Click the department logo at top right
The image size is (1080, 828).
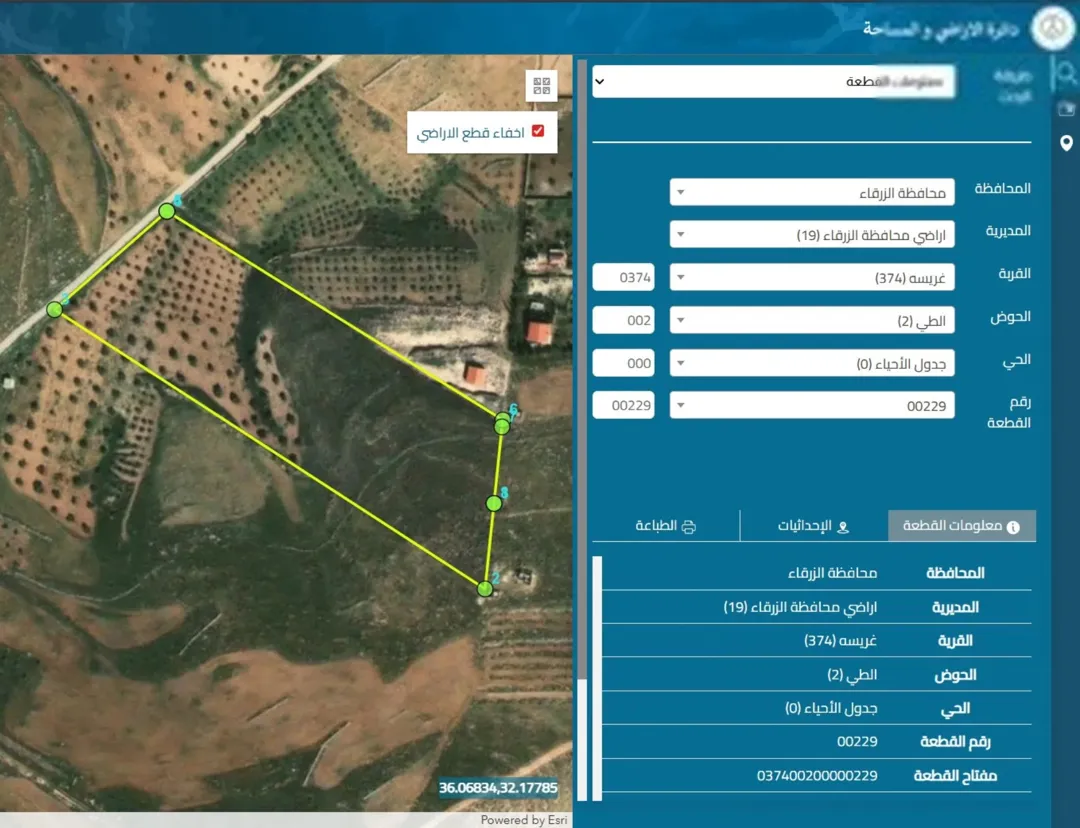[x=1052, y=29]
